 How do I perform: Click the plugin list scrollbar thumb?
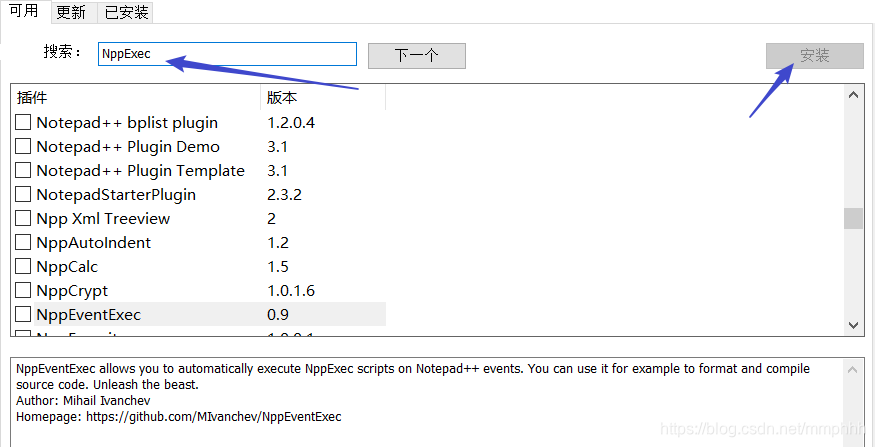[853, 218]
